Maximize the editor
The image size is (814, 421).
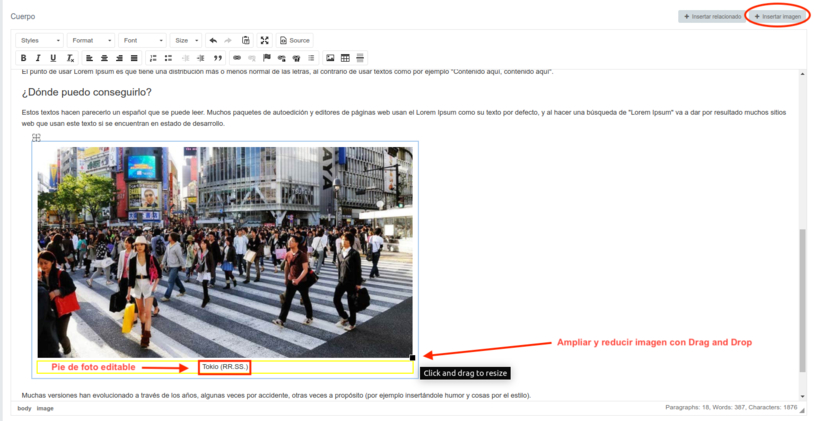point(265,40)
